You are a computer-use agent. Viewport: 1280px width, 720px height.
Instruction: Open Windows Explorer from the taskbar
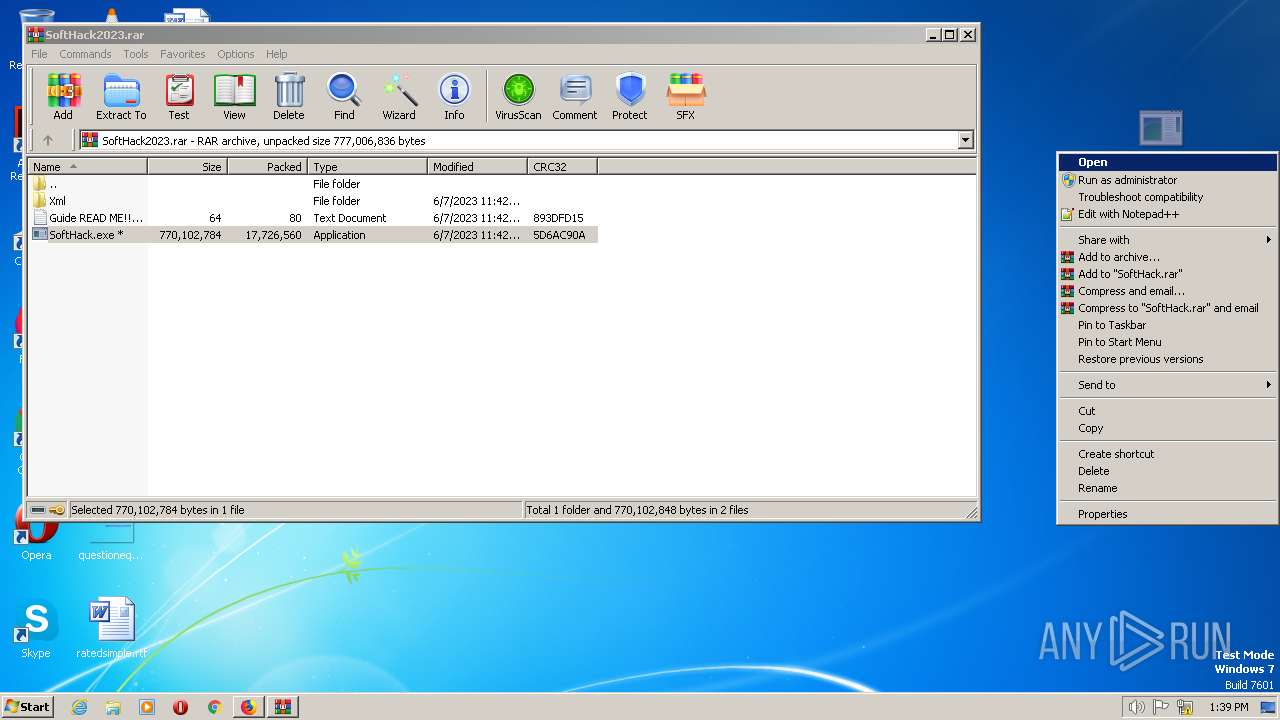113,707
